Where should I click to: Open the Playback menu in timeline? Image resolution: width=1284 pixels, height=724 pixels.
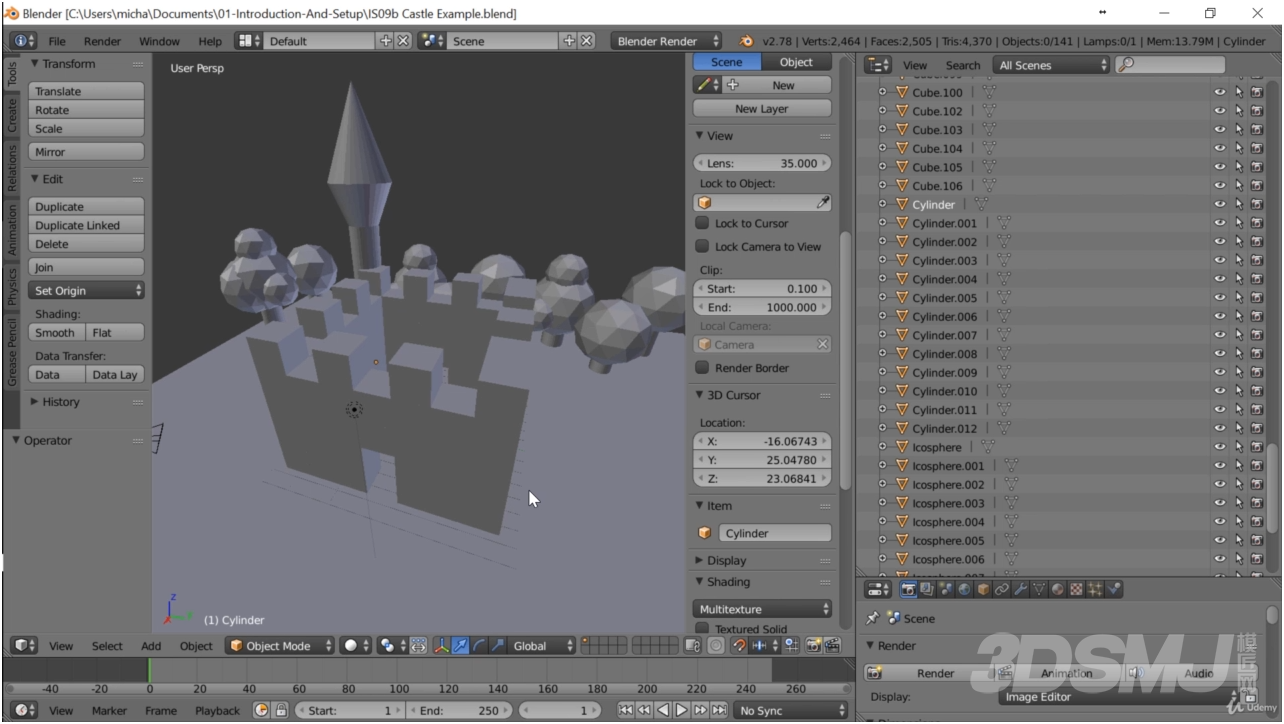click(x=217, y=710)
